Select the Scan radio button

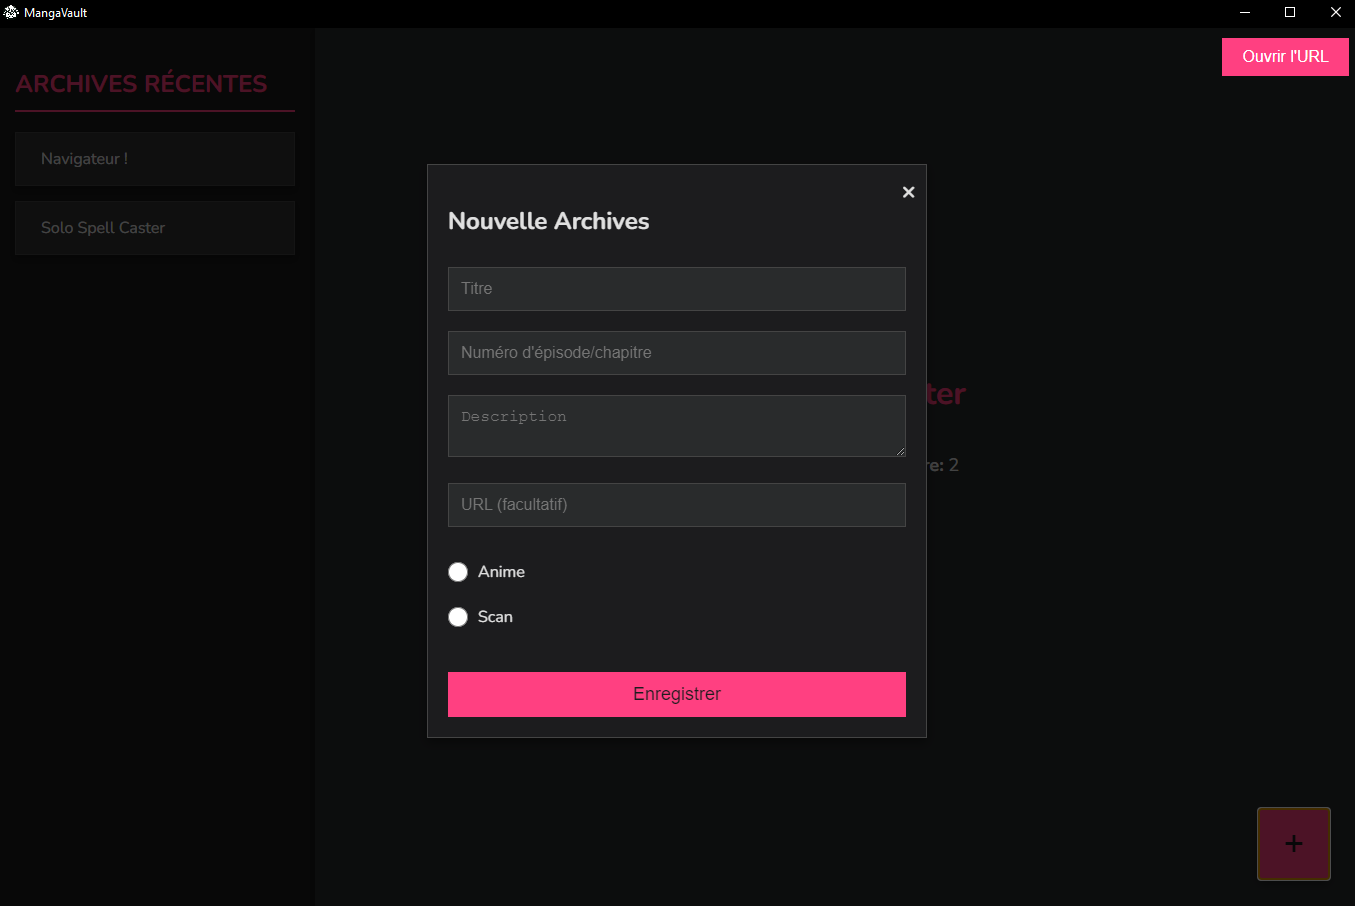tap(458, 617)
